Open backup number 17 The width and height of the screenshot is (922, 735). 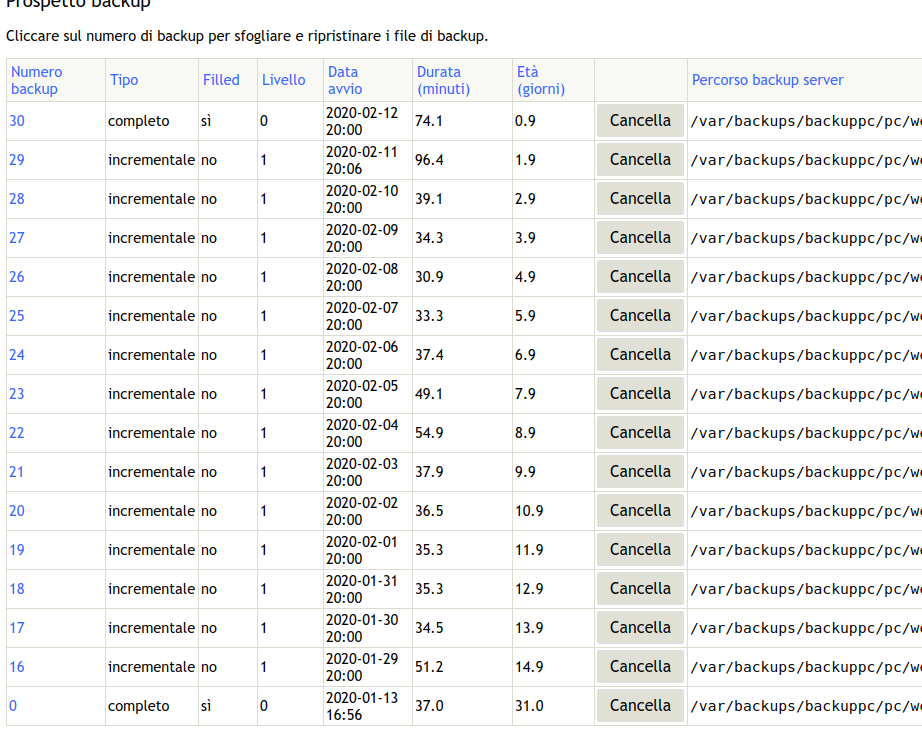pos(17,628)
